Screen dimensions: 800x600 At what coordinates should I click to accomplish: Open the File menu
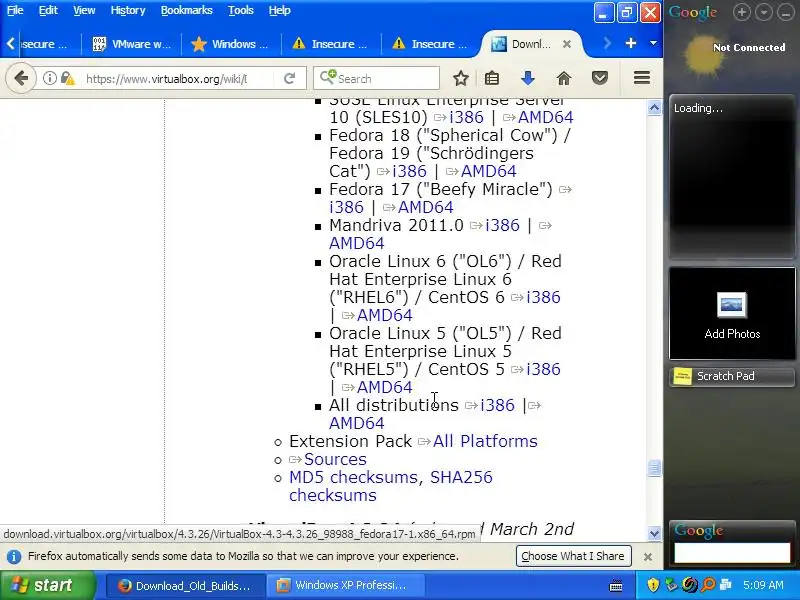(15, 10)
